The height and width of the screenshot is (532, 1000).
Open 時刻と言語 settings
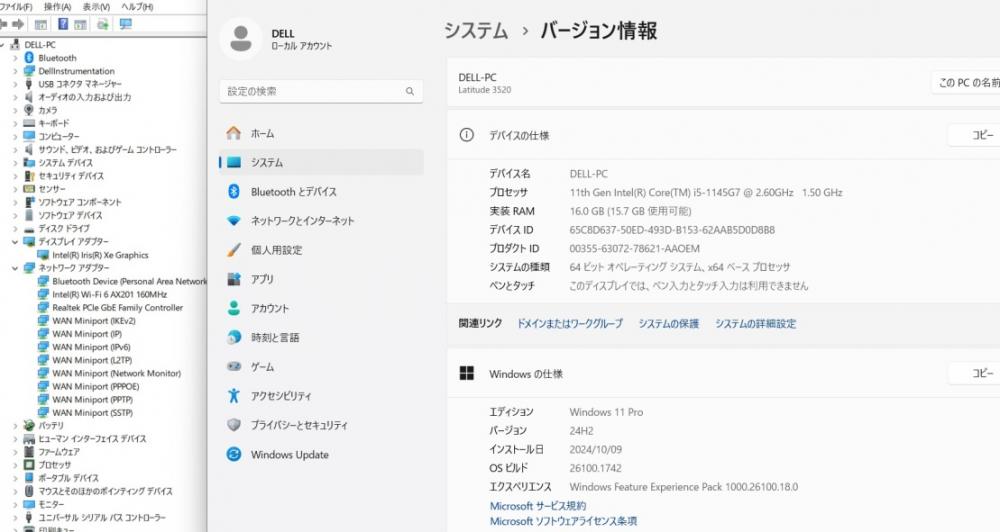[321, 337]
